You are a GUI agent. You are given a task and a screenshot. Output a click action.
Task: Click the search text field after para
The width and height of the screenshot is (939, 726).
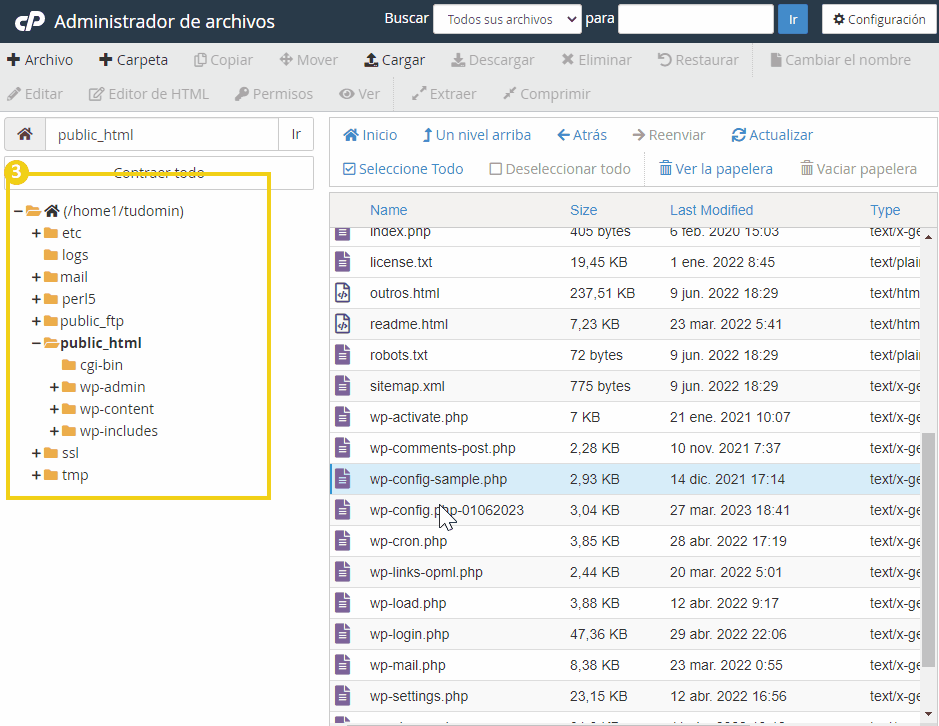tap(696, 19)
